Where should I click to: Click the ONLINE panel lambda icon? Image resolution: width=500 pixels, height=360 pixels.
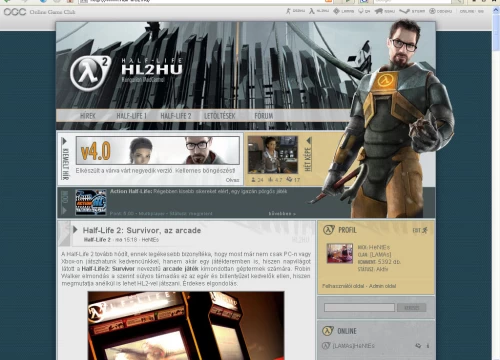tap(328, 331)
